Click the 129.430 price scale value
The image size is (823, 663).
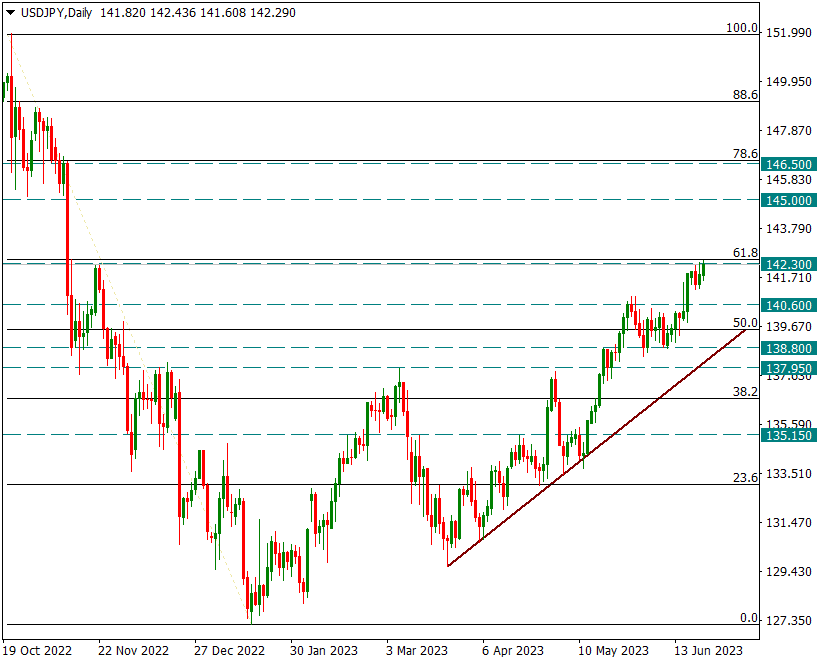point(789,571)
